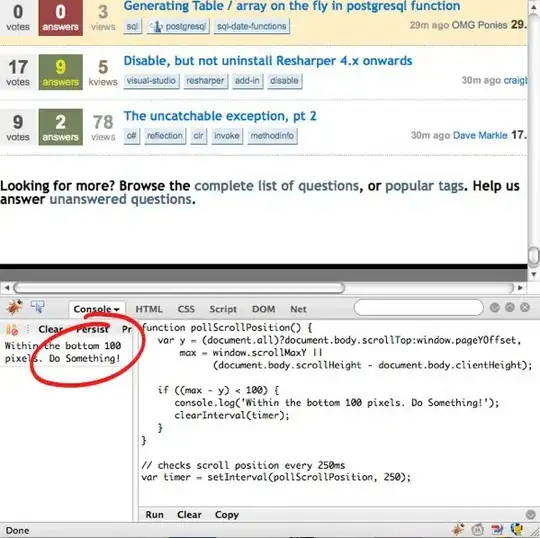Toggle the command editor collapse icon beside Copy
The image size is (540, 538).
tap(531, 514)
